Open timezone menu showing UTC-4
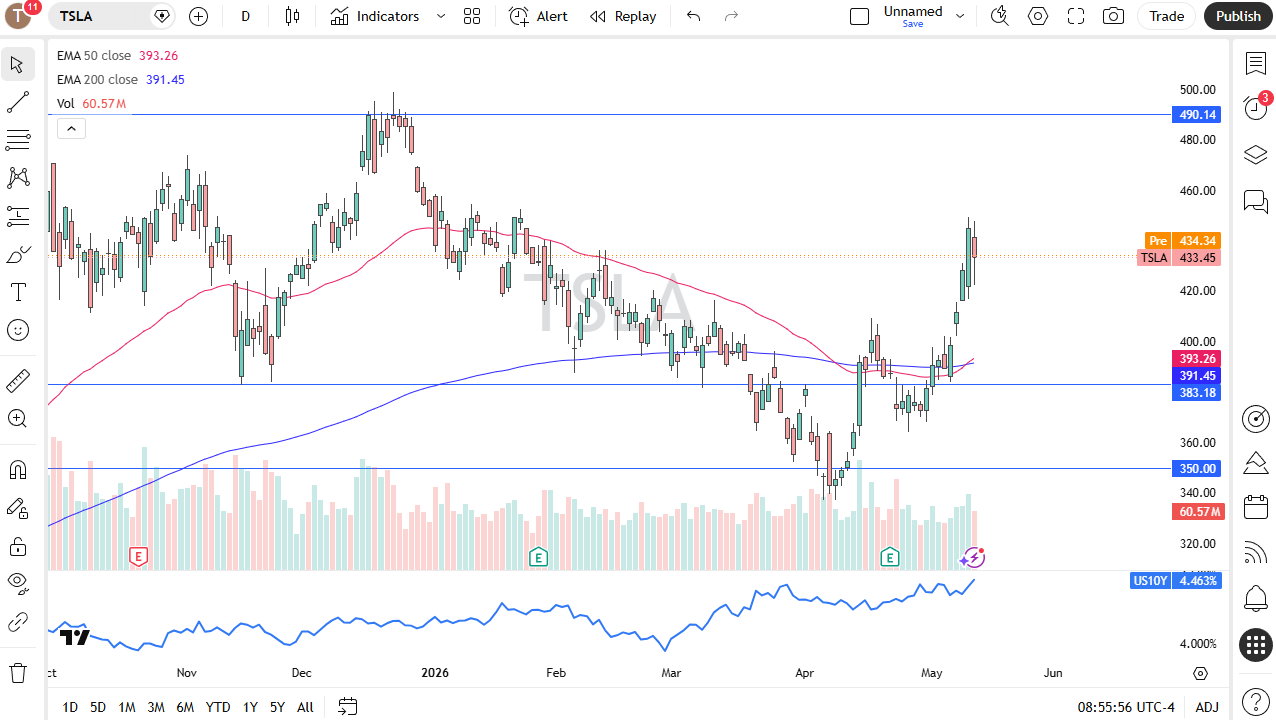Image resolution: width=1276 pixels, height=720 pixels. coord(1126,707)
